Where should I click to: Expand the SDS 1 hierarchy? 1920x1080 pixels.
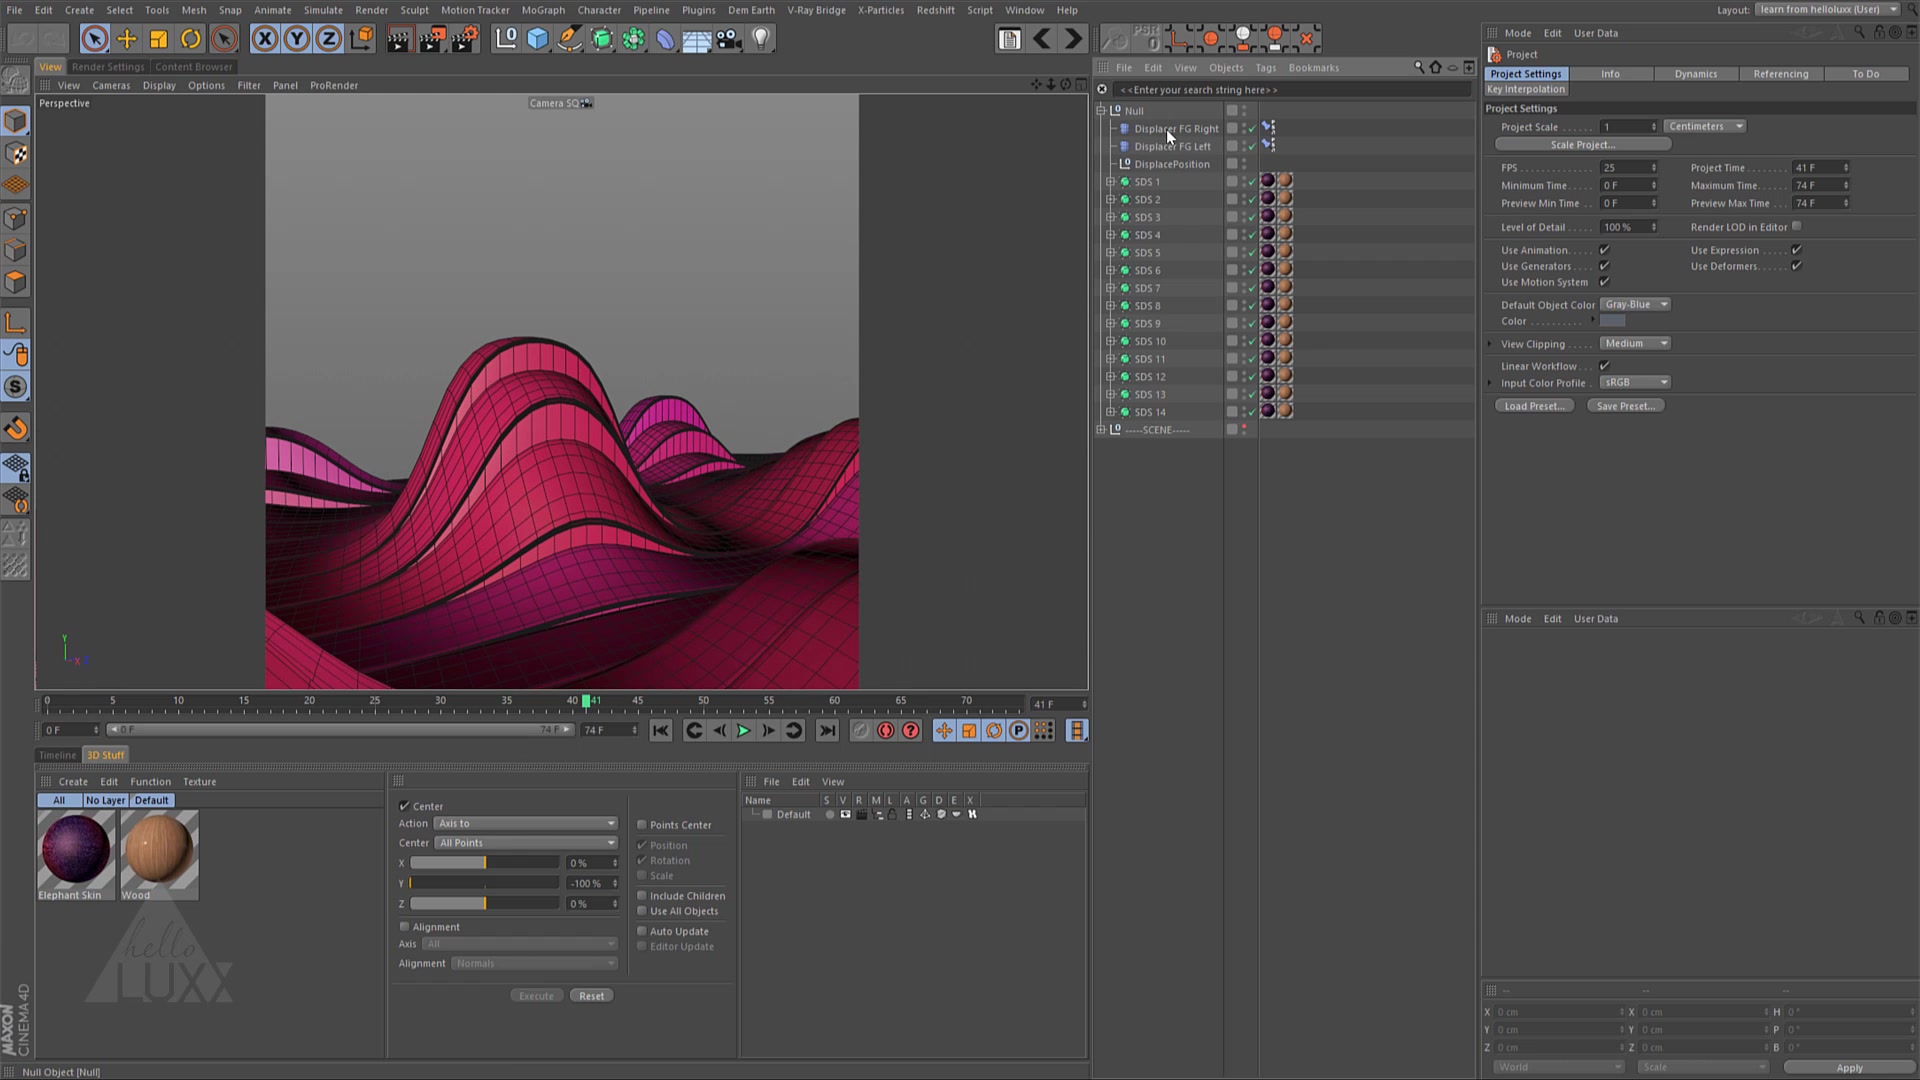(x=1111, y=182)
